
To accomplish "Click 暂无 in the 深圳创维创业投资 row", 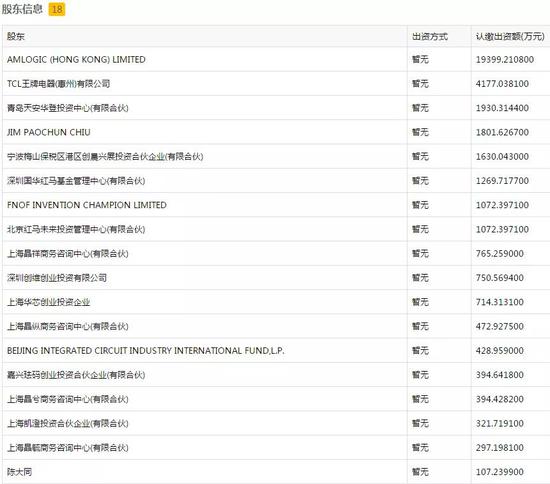I will pyautogui.click(x=420, y=278).
